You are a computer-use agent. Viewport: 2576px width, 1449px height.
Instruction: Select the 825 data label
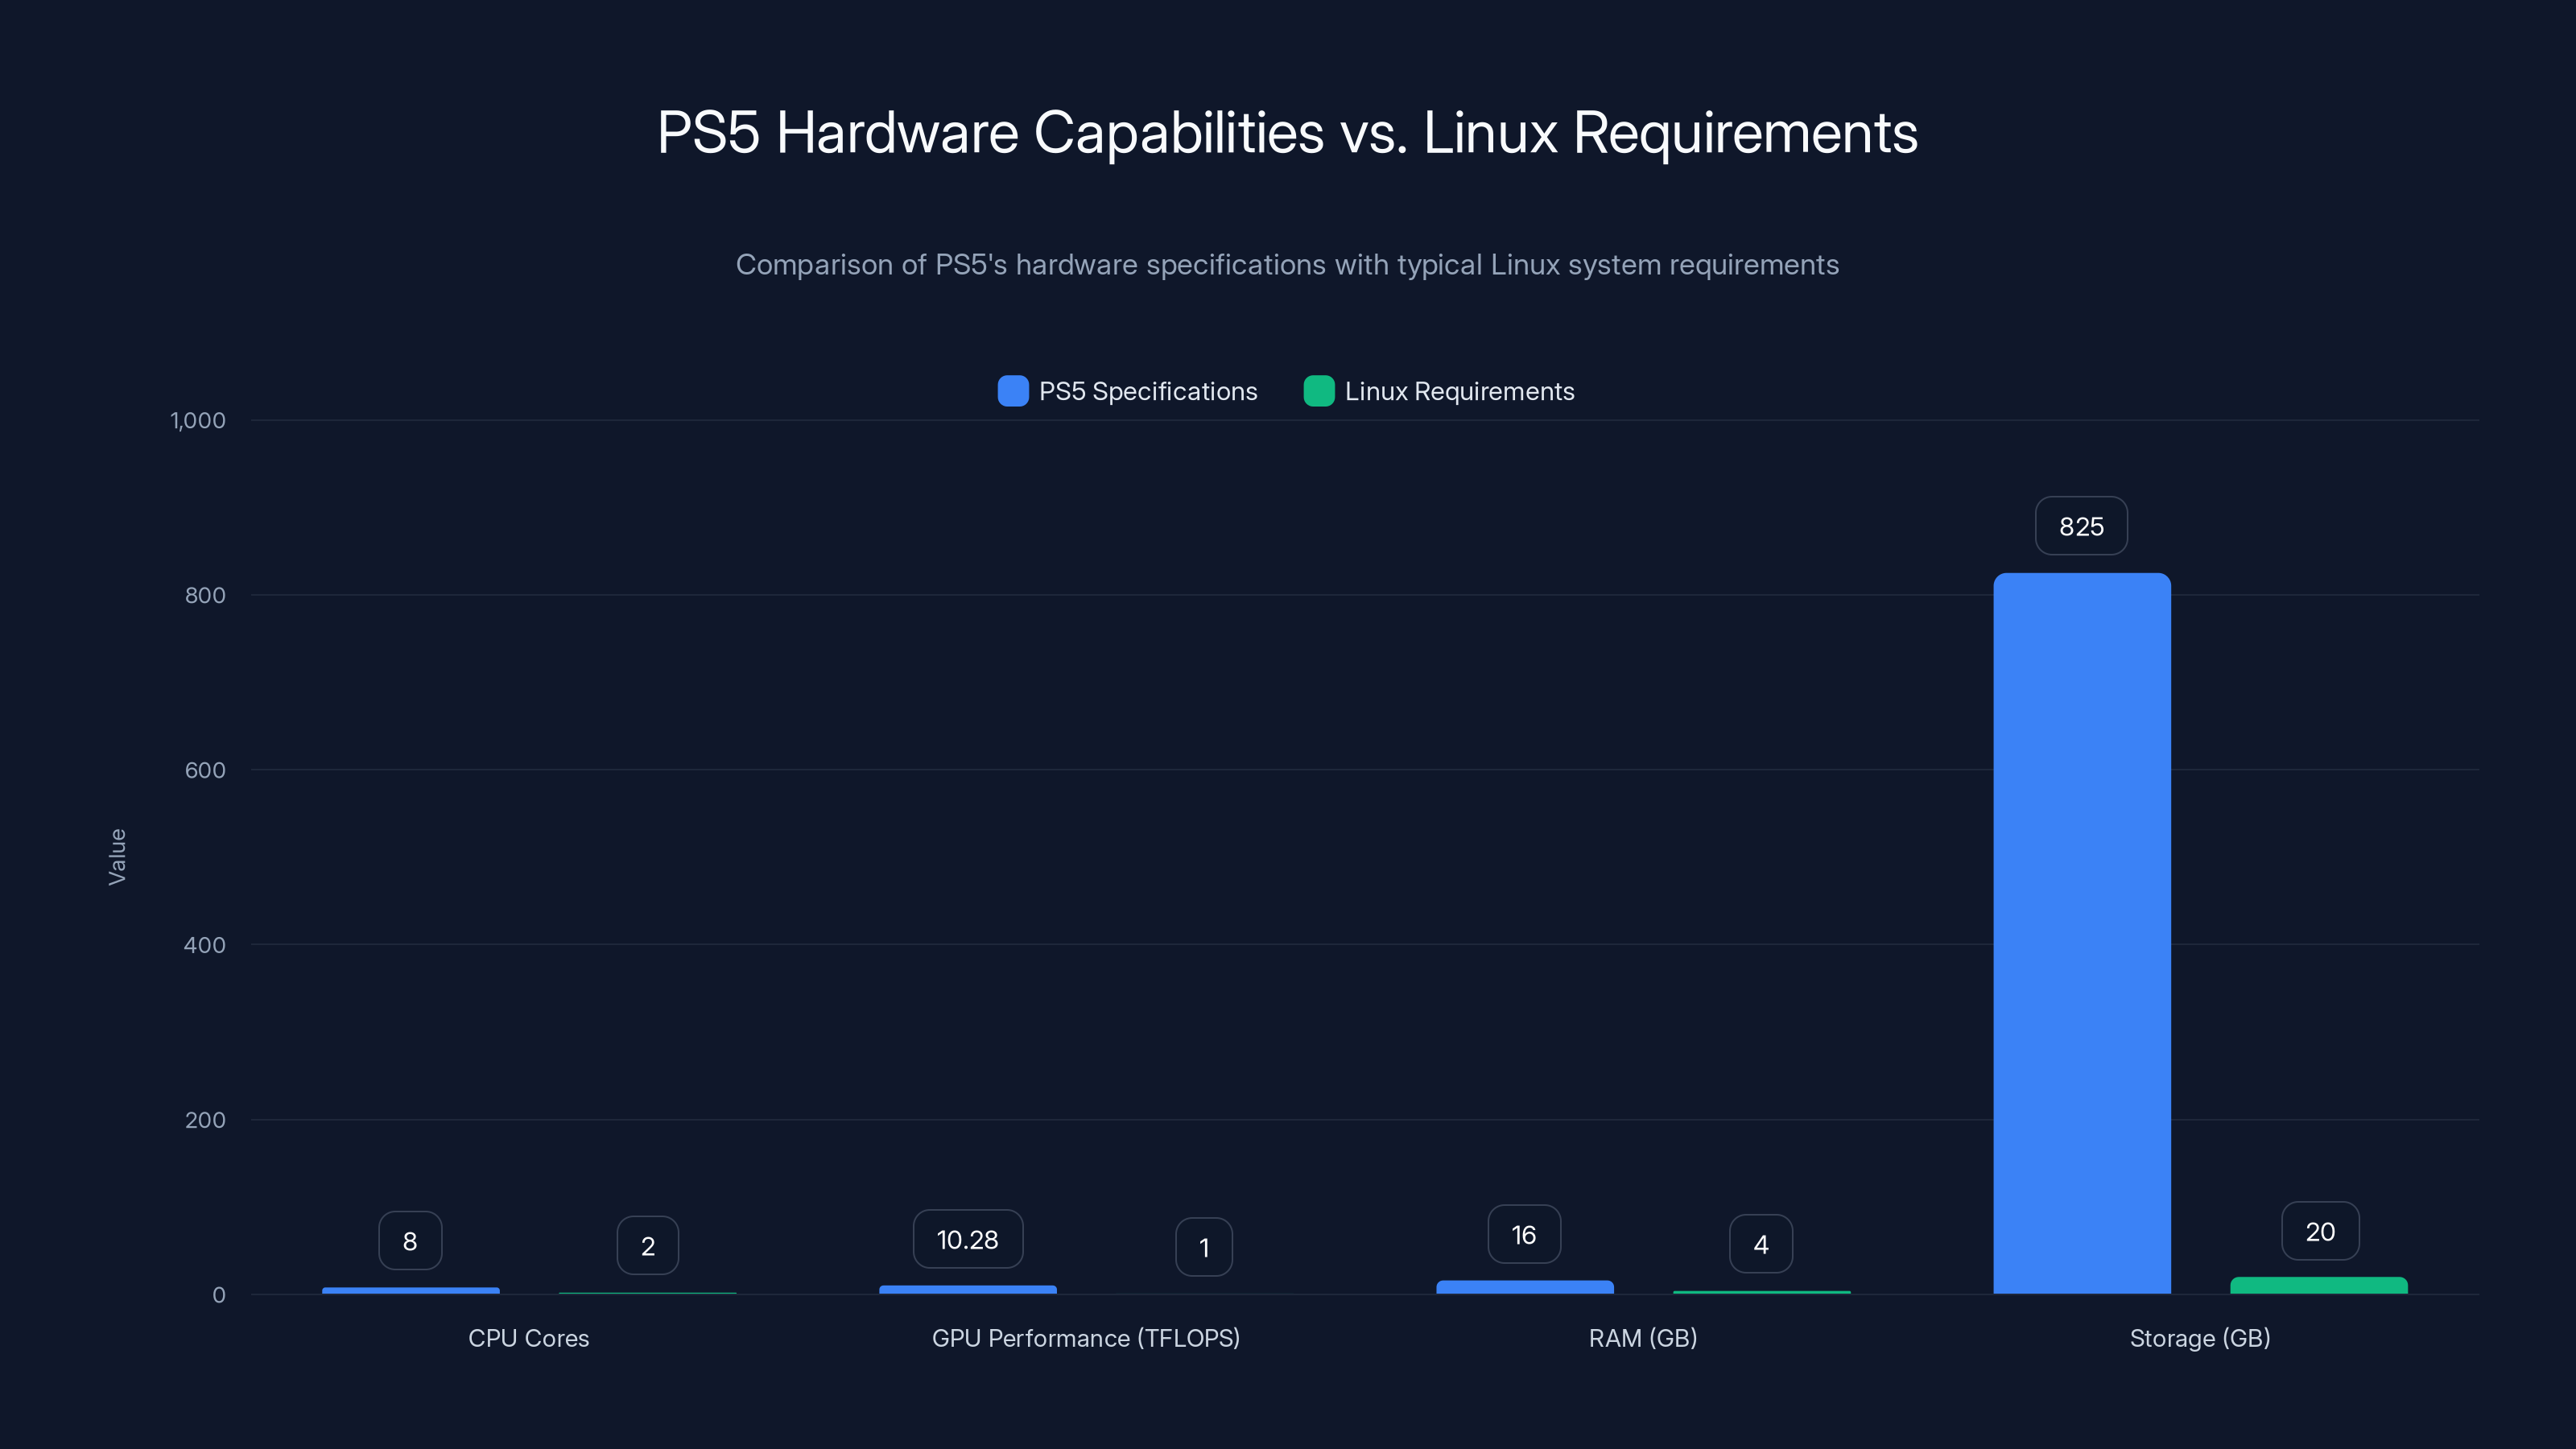click(2081, 526)
